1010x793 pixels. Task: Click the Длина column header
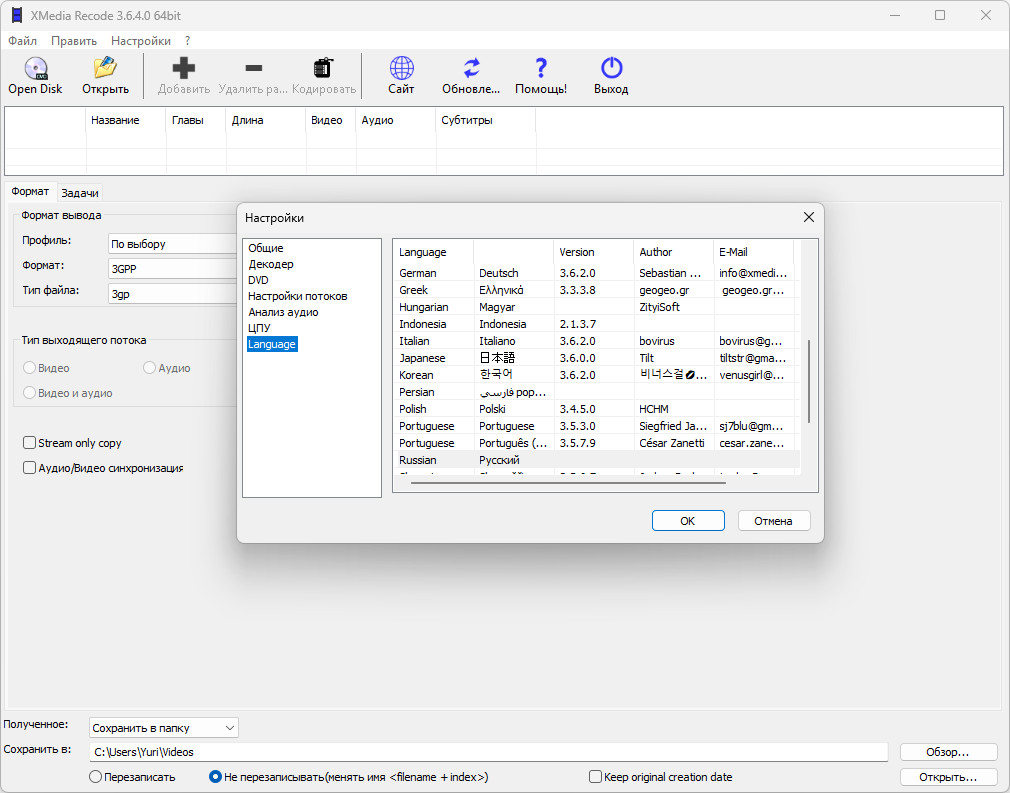click(x=266, y=120)
